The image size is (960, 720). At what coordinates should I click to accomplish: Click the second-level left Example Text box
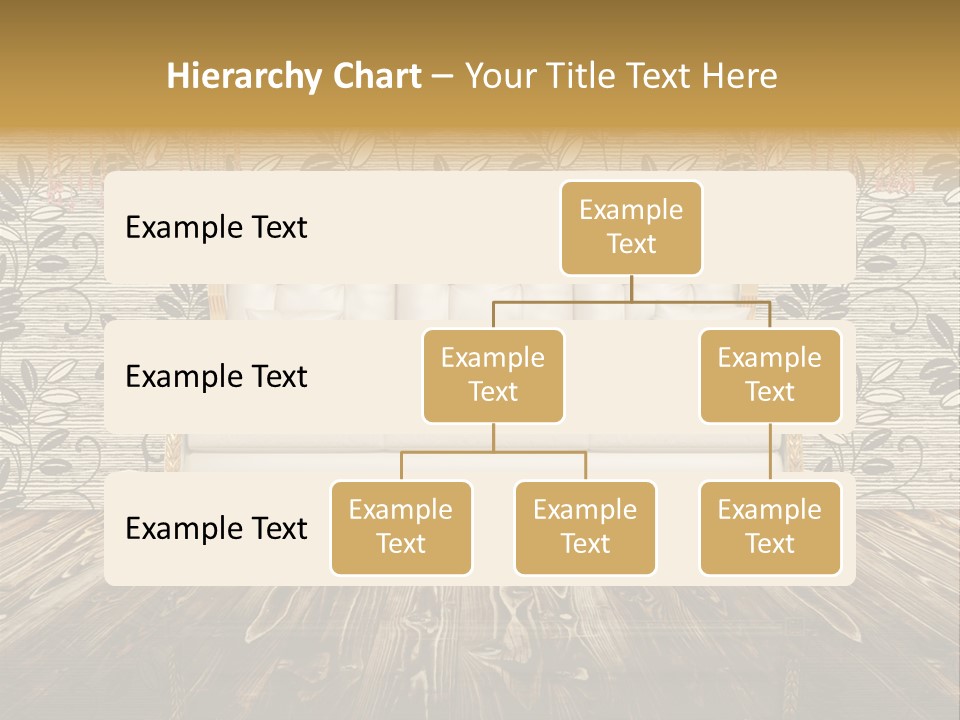[493, 375]
